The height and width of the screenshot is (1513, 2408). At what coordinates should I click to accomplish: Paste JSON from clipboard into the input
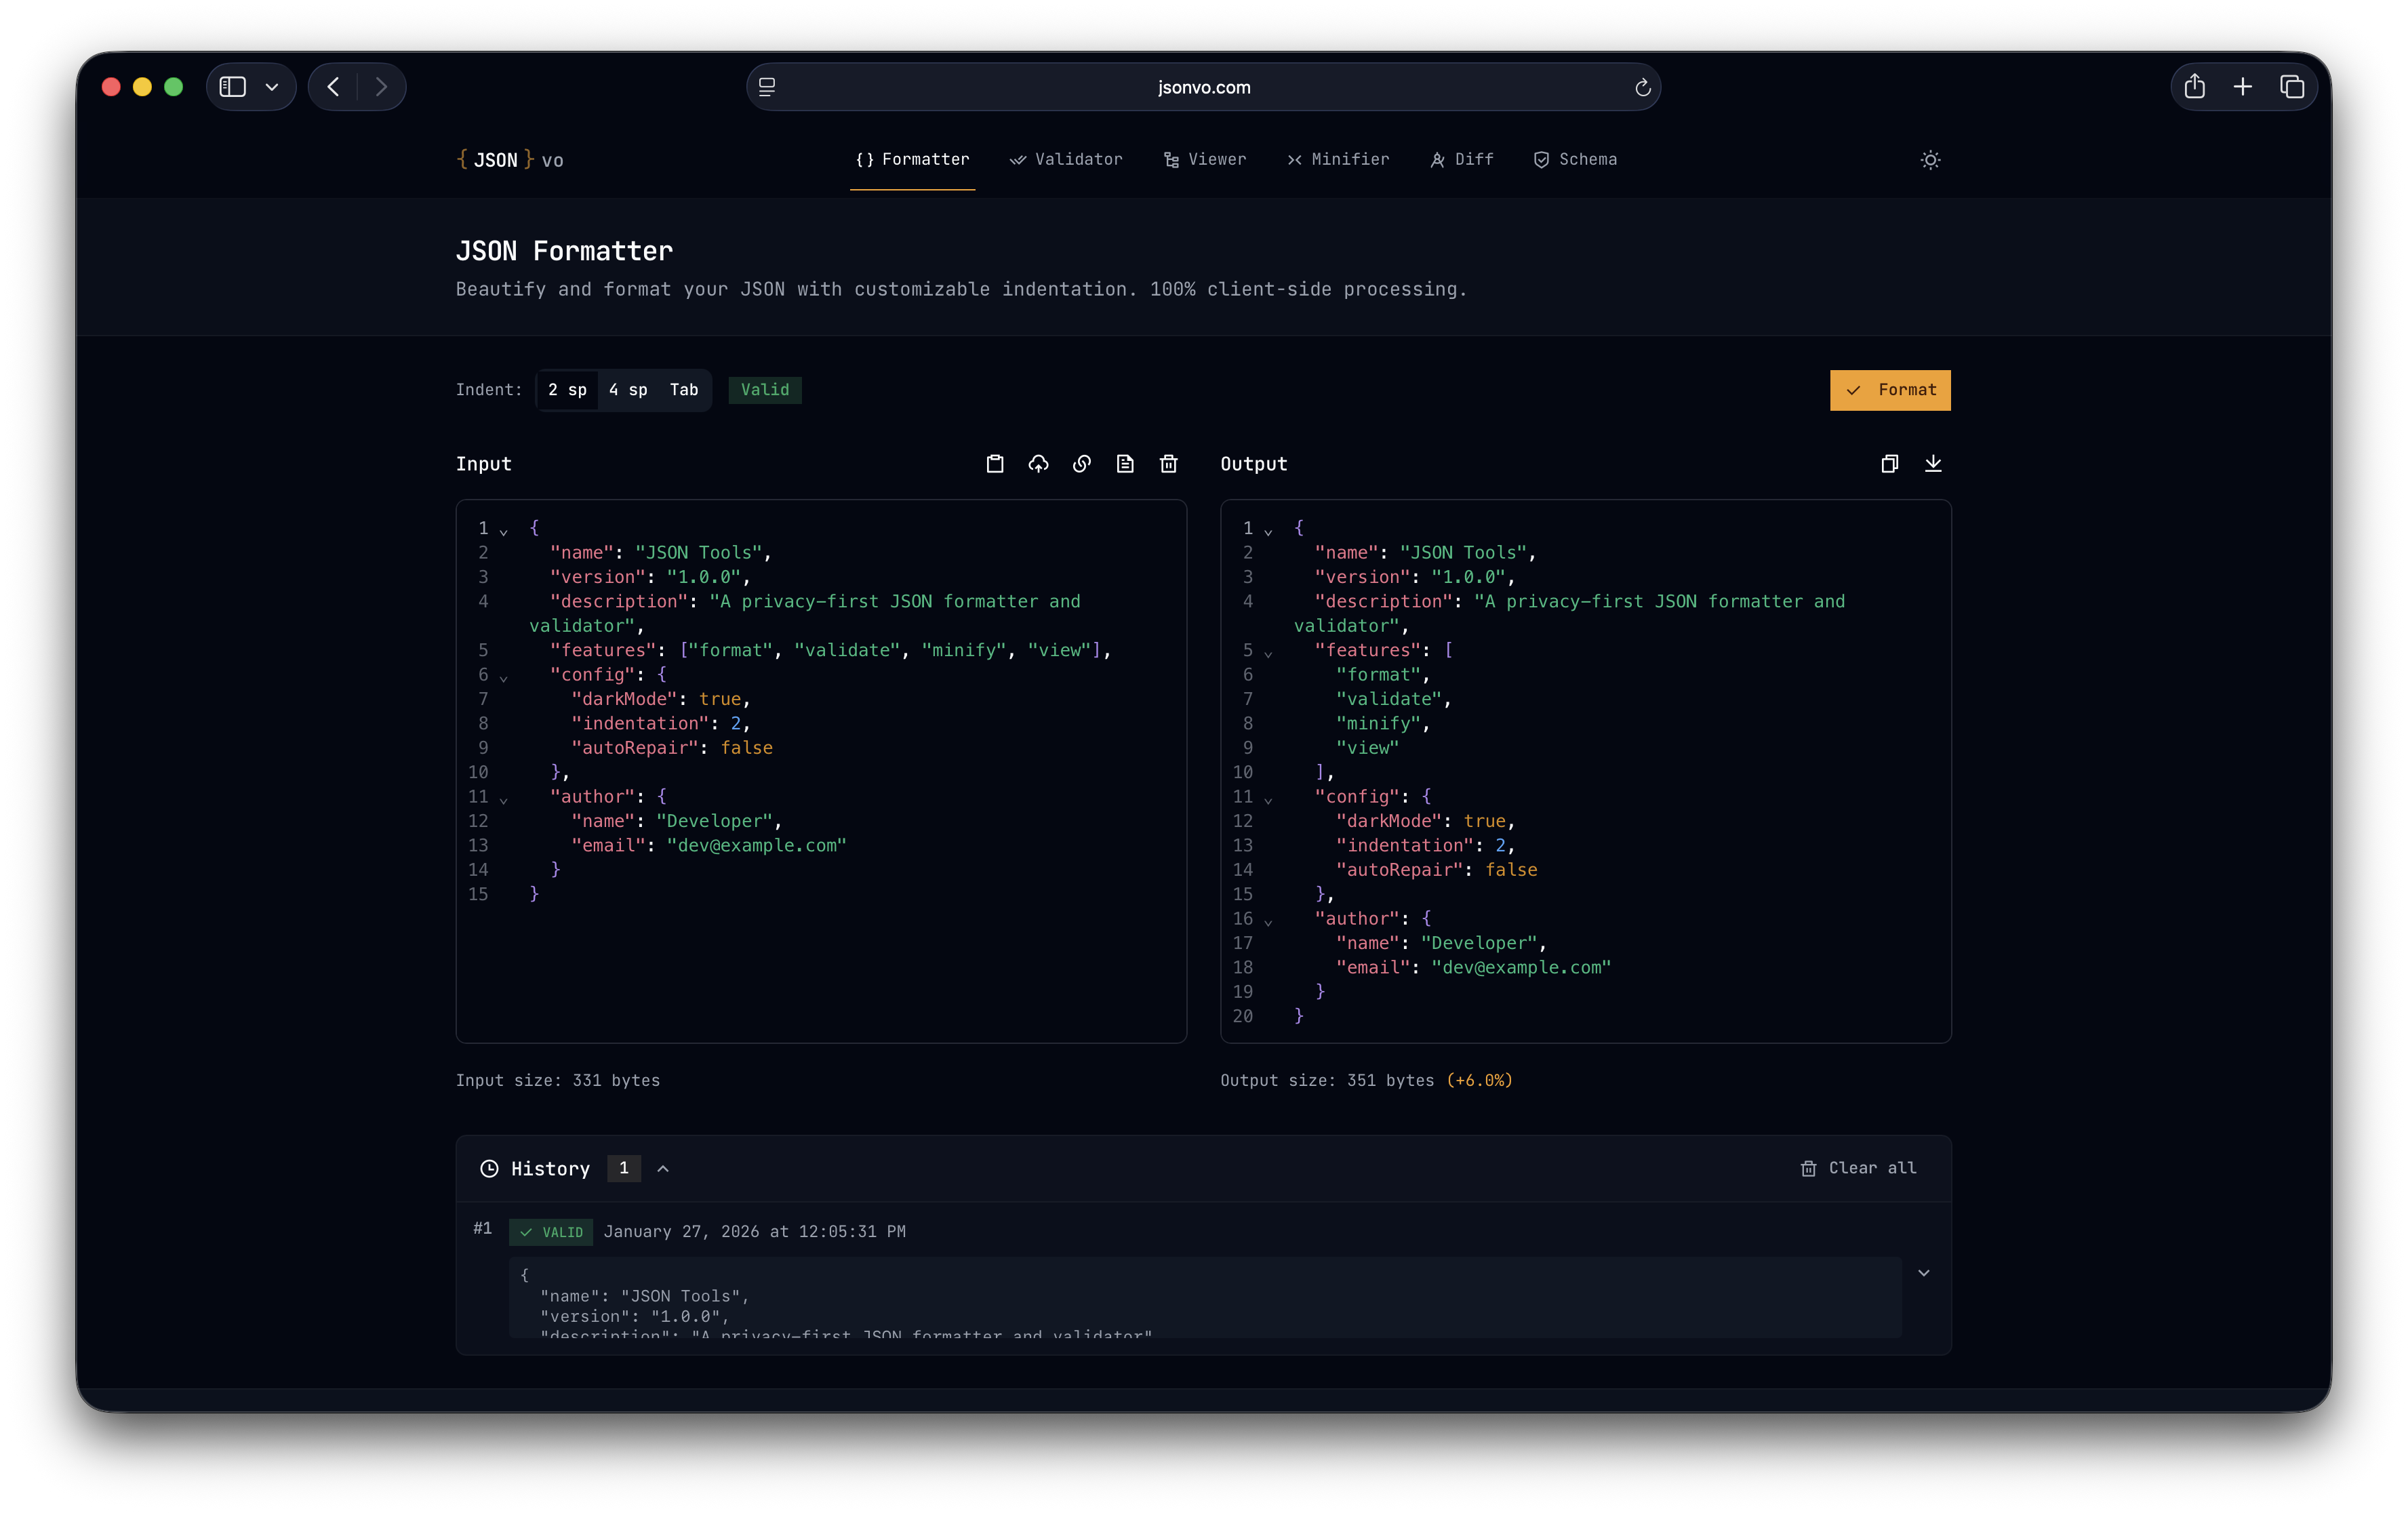995,464
